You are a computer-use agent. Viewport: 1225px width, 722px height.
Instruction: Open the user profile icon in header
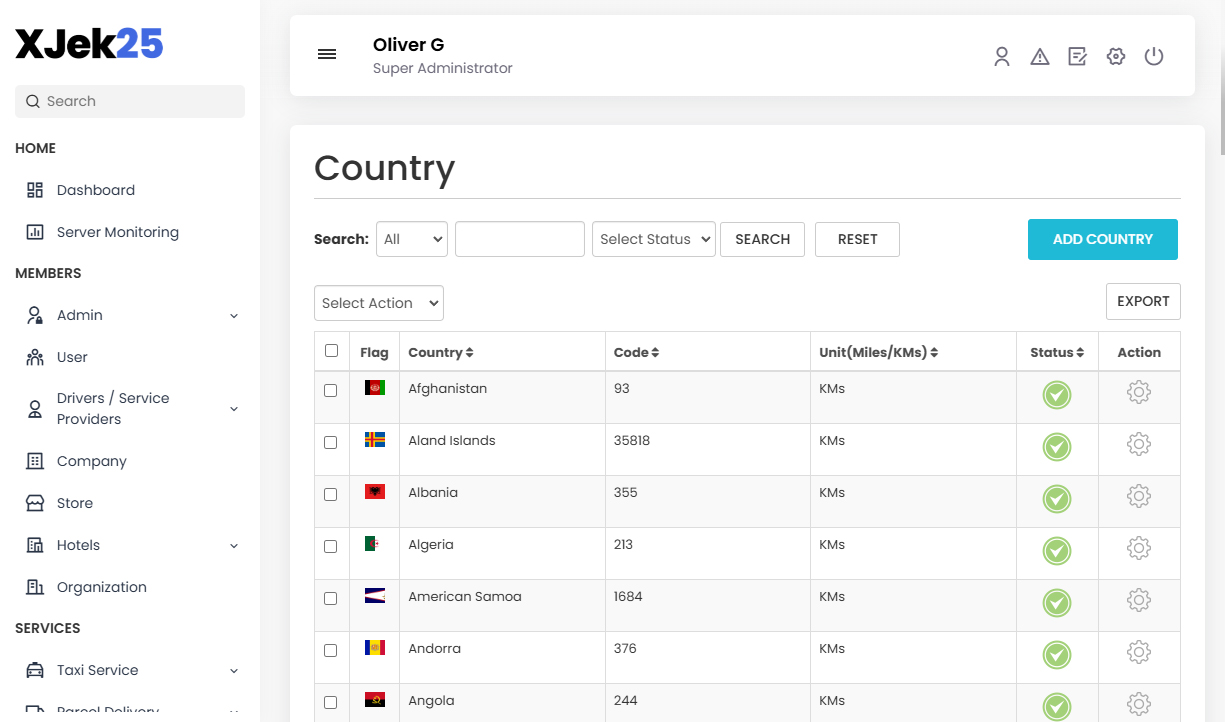1001,57
